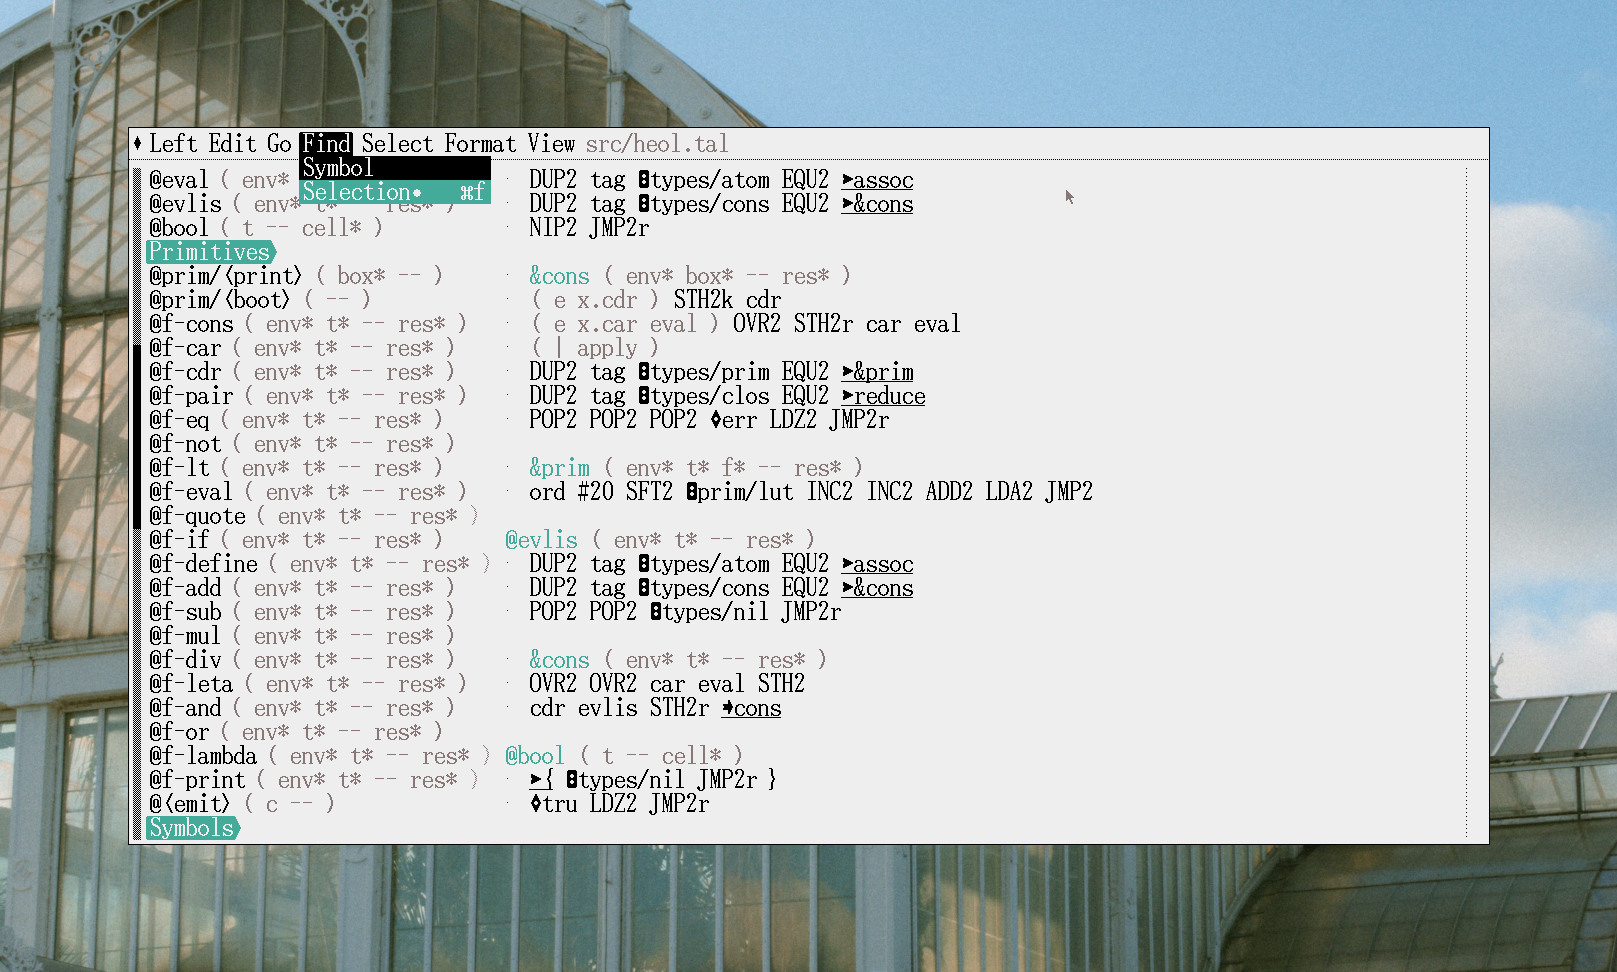Image resolution: width=1617 pixels, height=972 pixels.
Task: Click the types/prim reference
Action: click(x=703, y=372)
